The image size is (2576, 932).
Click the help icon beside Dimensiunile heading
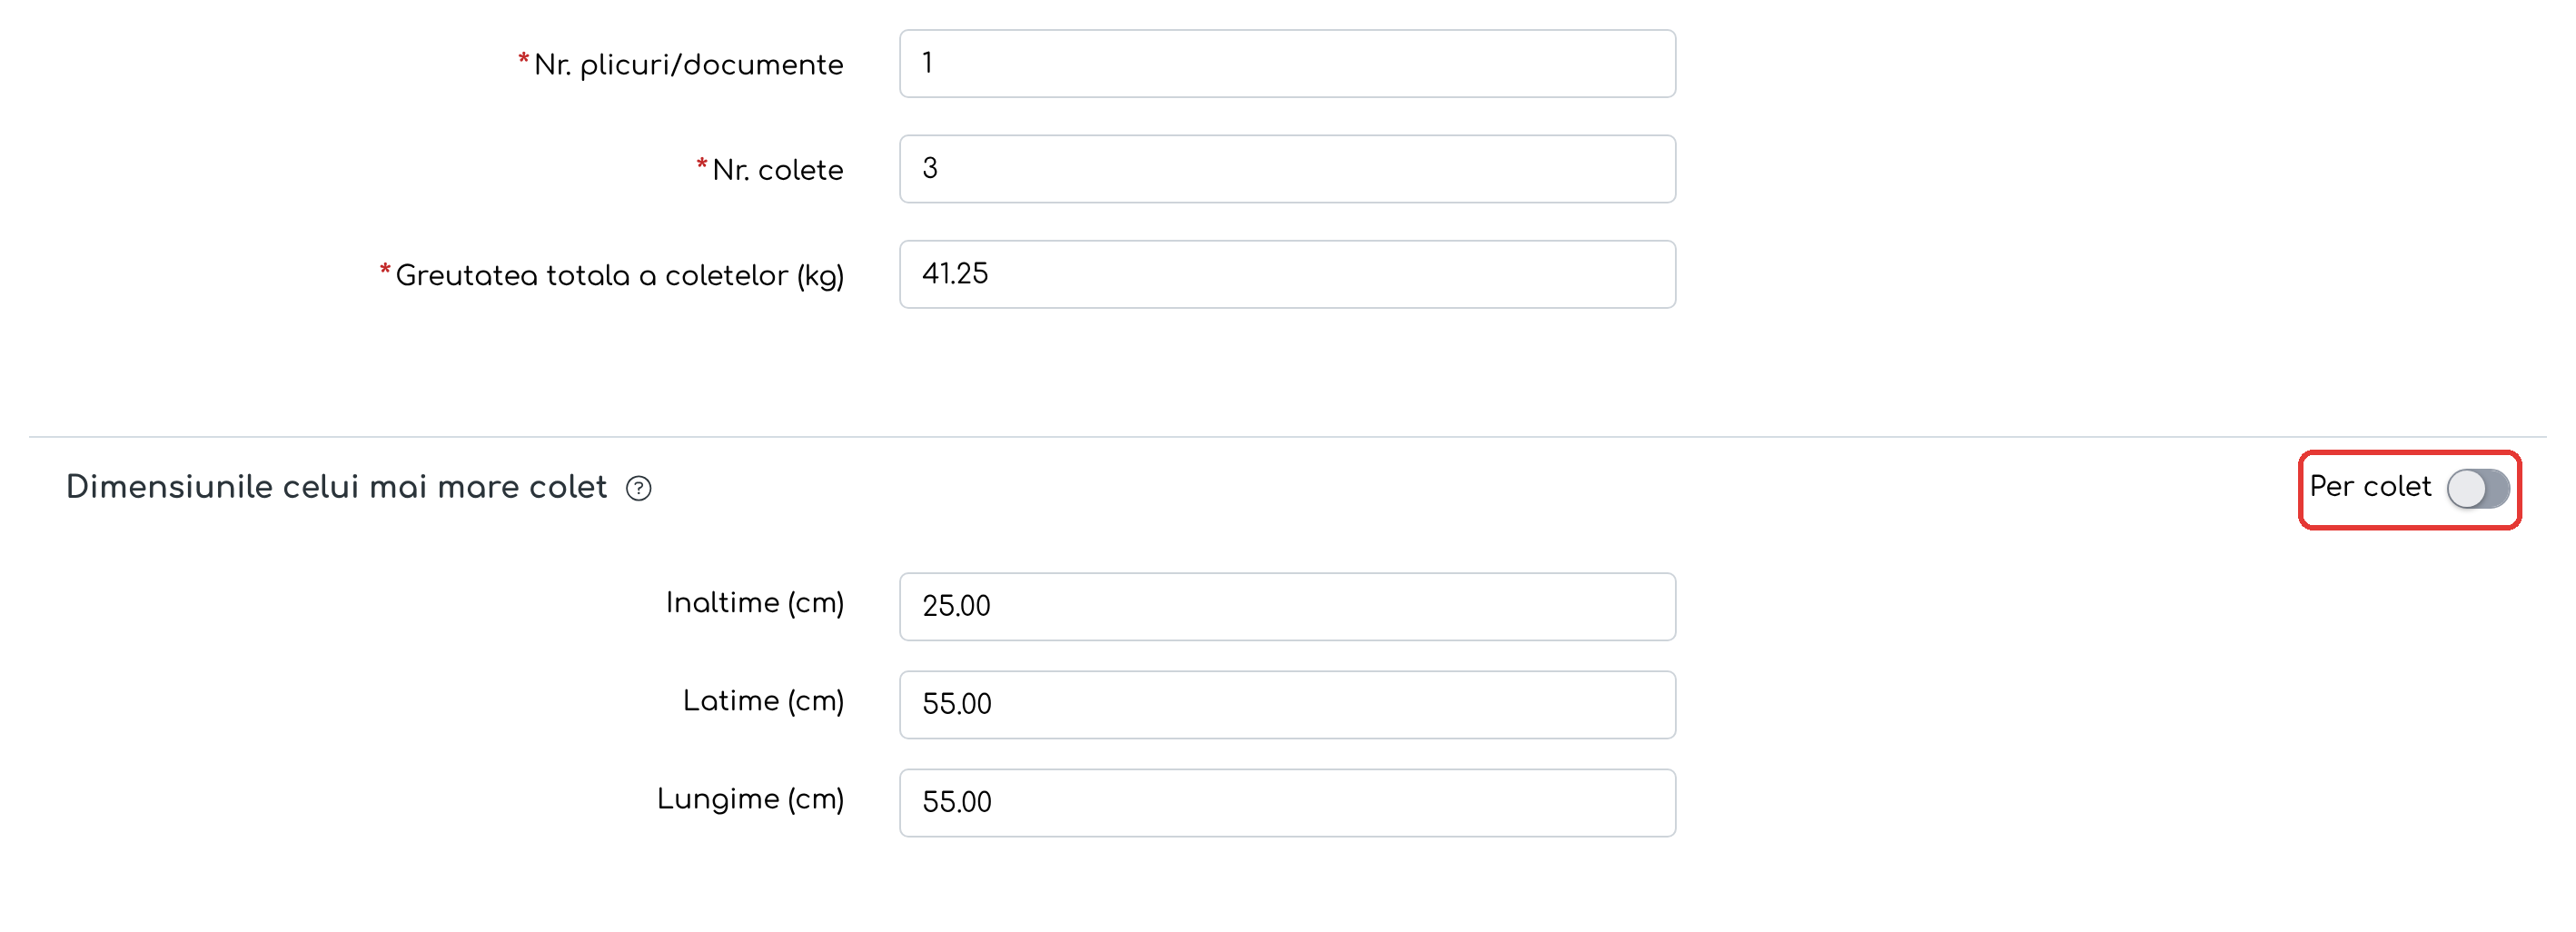(x=638, y=488)
